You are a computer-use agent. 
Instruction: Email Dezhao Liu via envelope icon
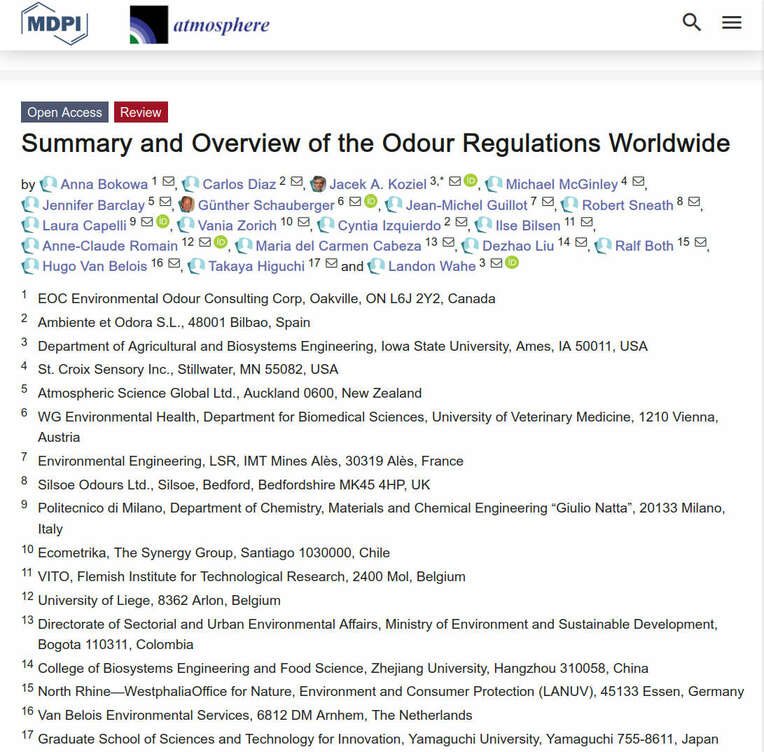pos(581,242)
